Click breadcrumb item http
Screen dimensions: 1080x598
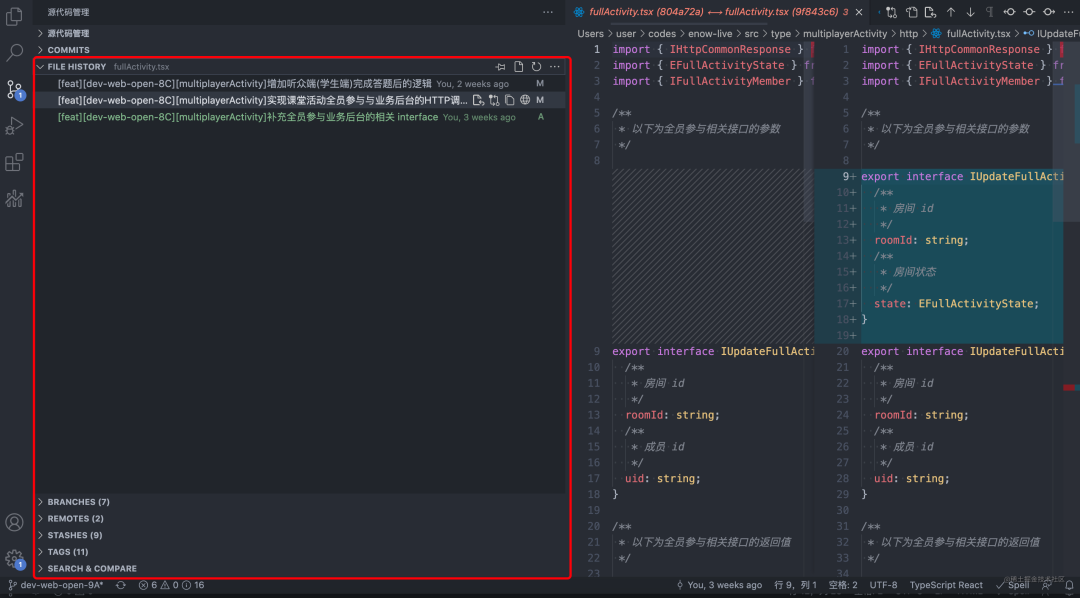[x=908, y=33]
